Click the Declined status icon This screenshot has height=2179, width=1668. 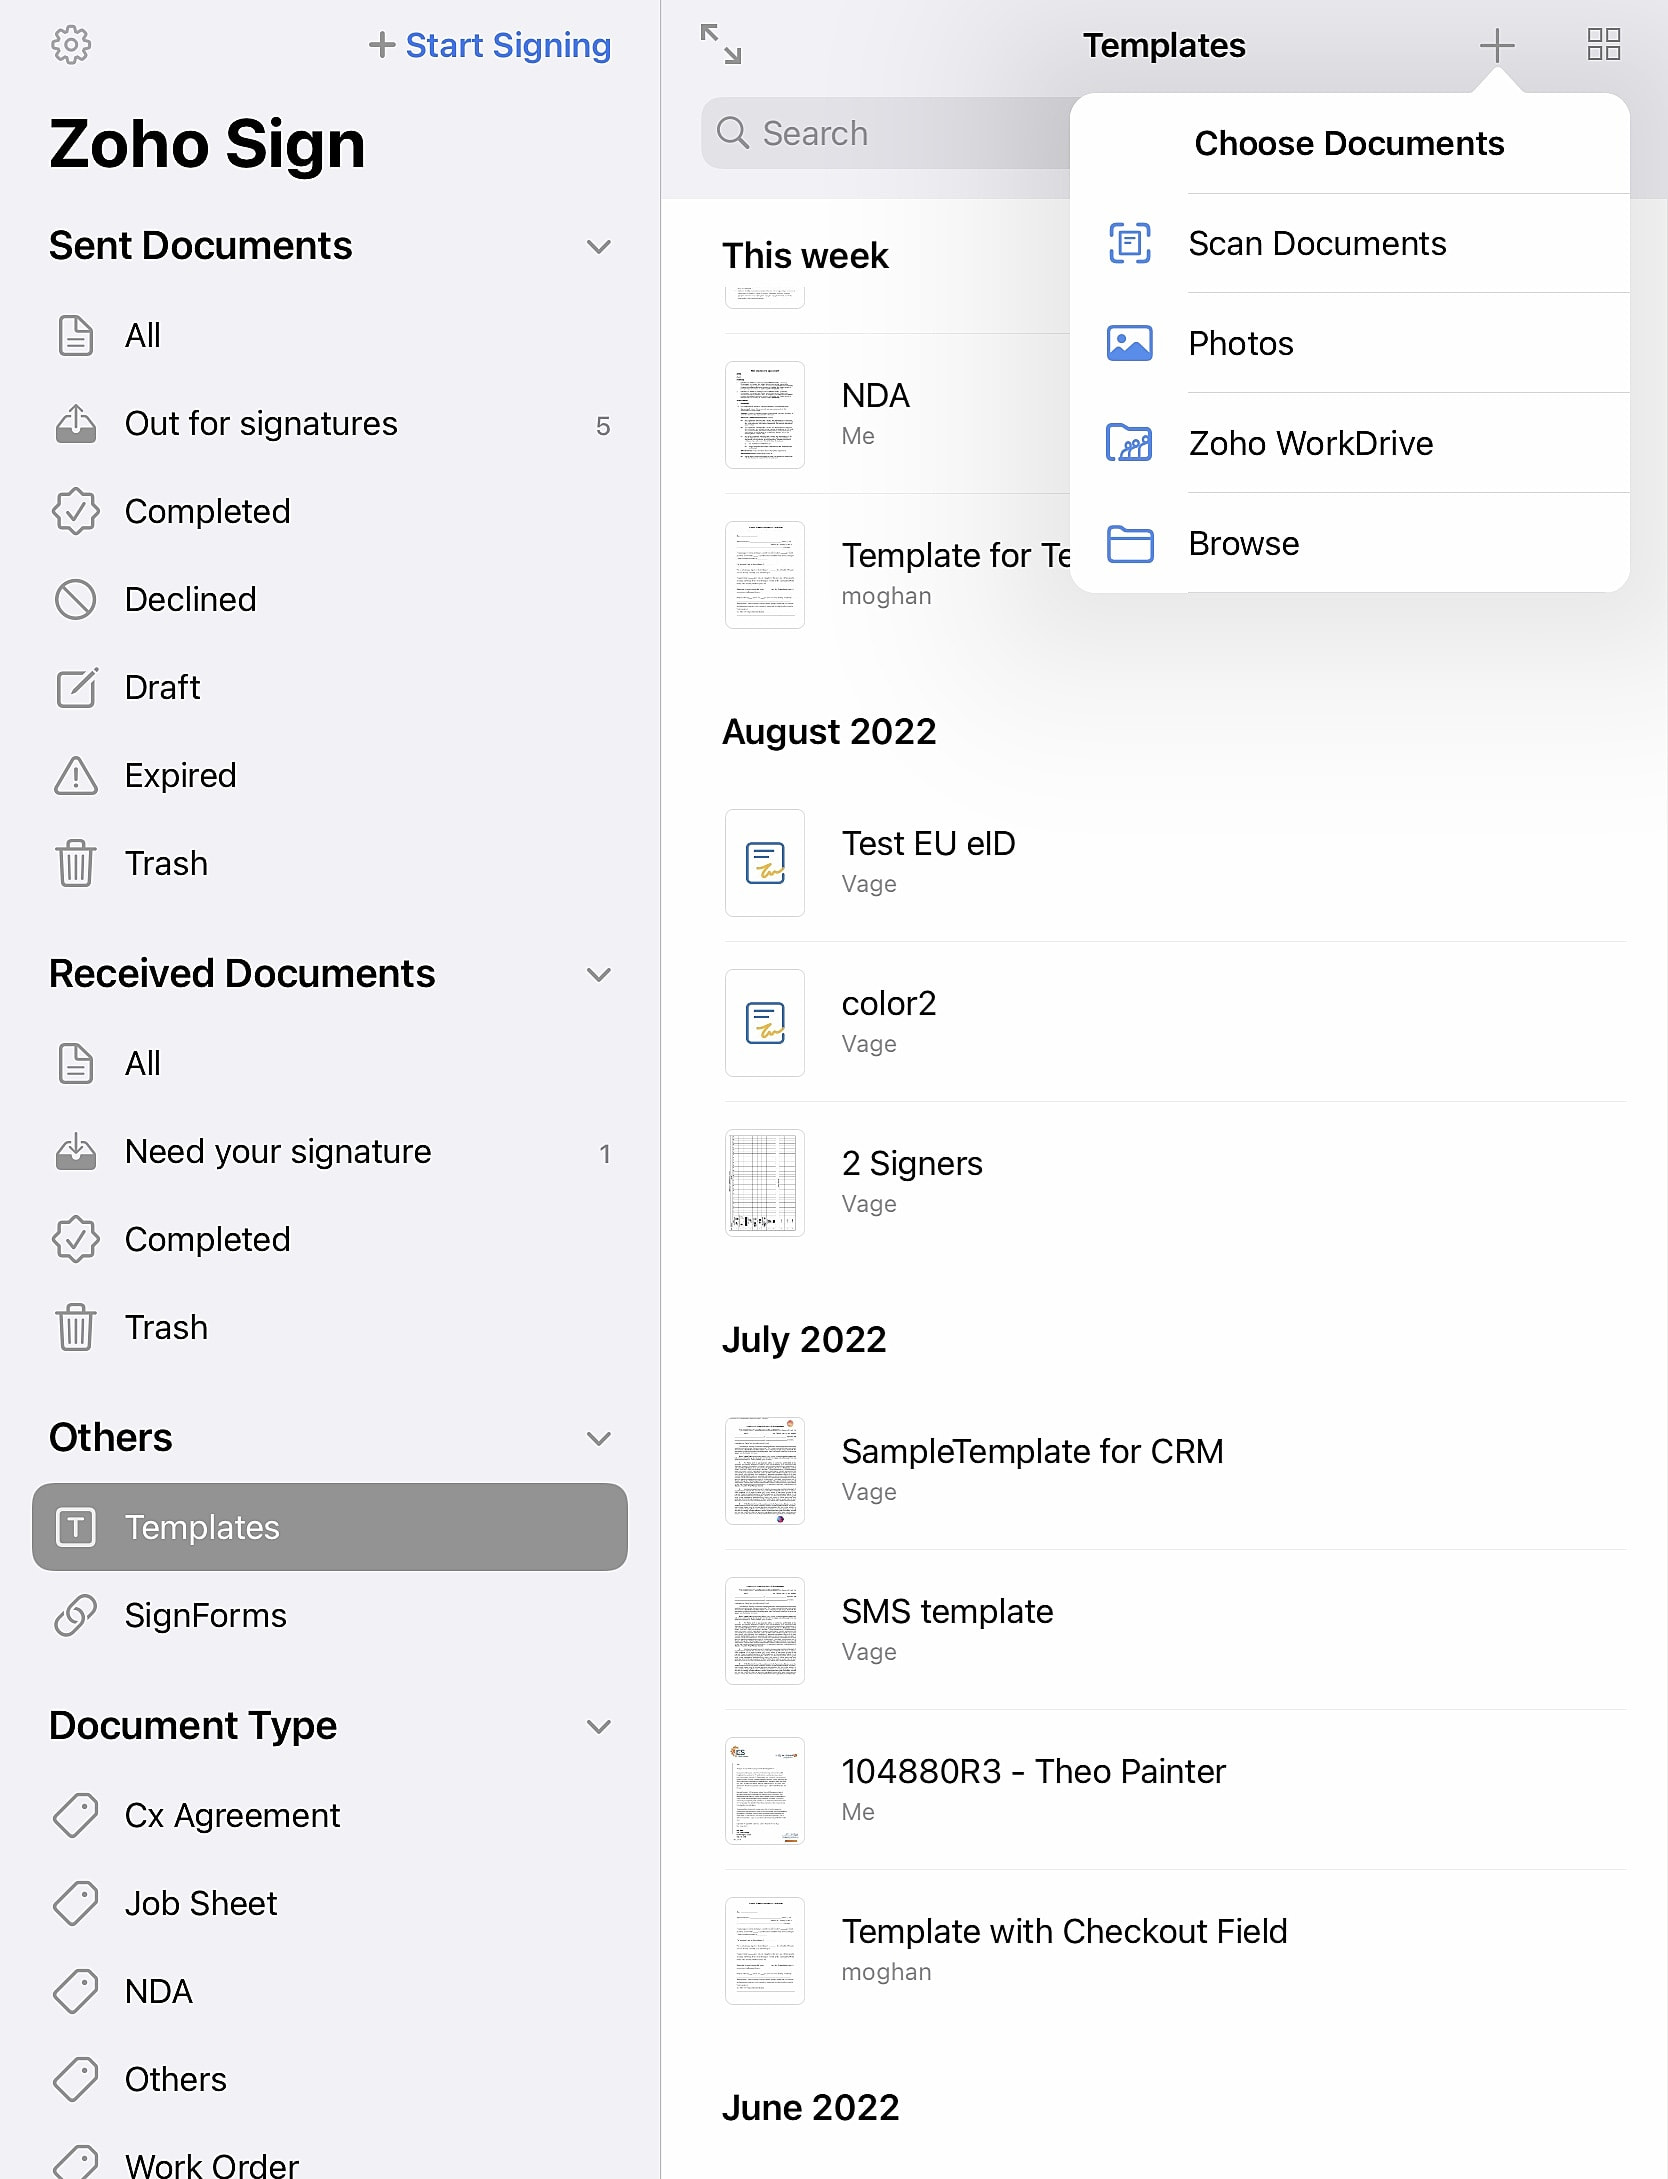(x=76, y=599)
